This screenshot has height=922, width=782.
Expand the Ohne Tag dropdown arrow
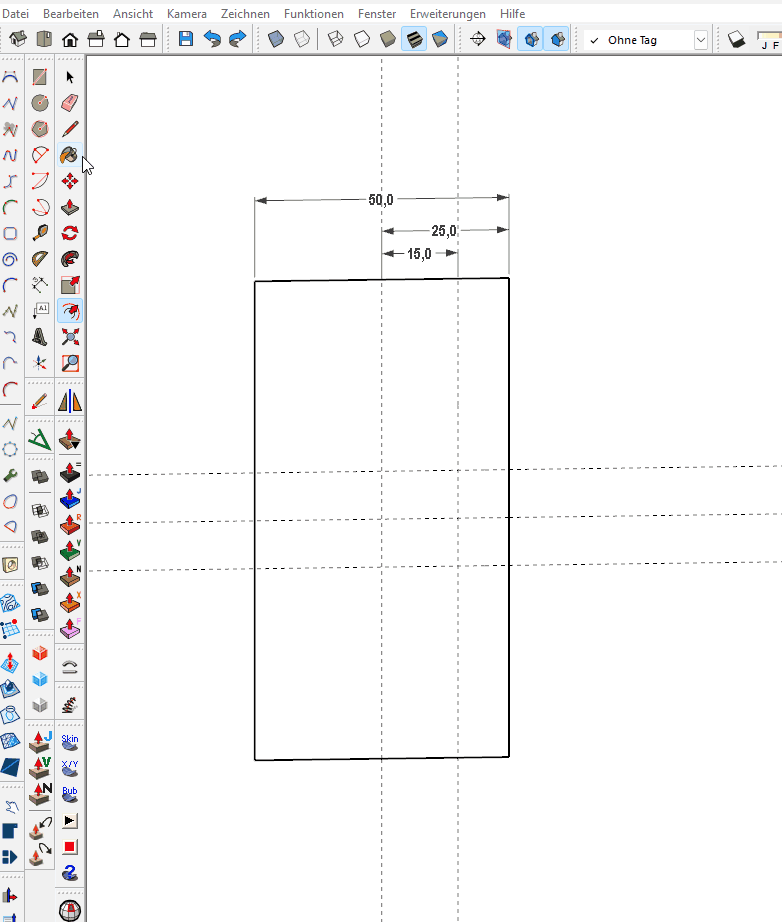(x=700, y=40)
